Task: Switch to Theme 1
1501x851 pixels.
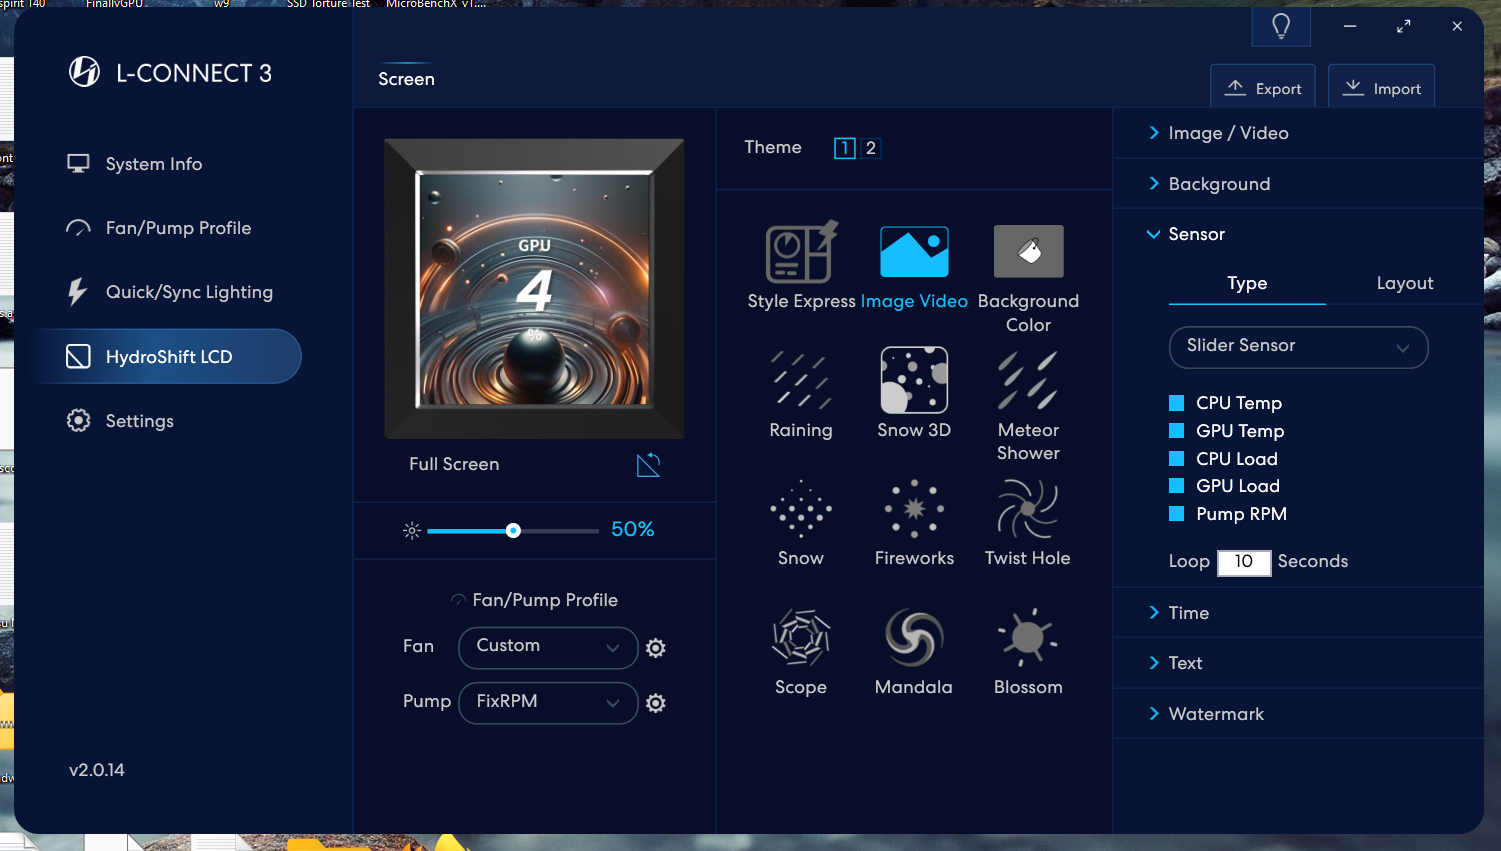Action: coord(845,148)
